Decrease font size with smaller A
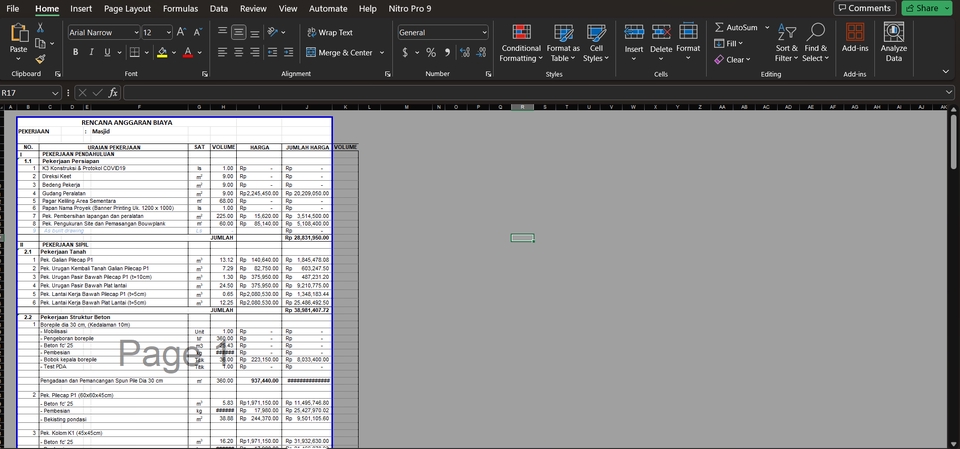Screen dimensions: 960x449 [x=197, y=32]
